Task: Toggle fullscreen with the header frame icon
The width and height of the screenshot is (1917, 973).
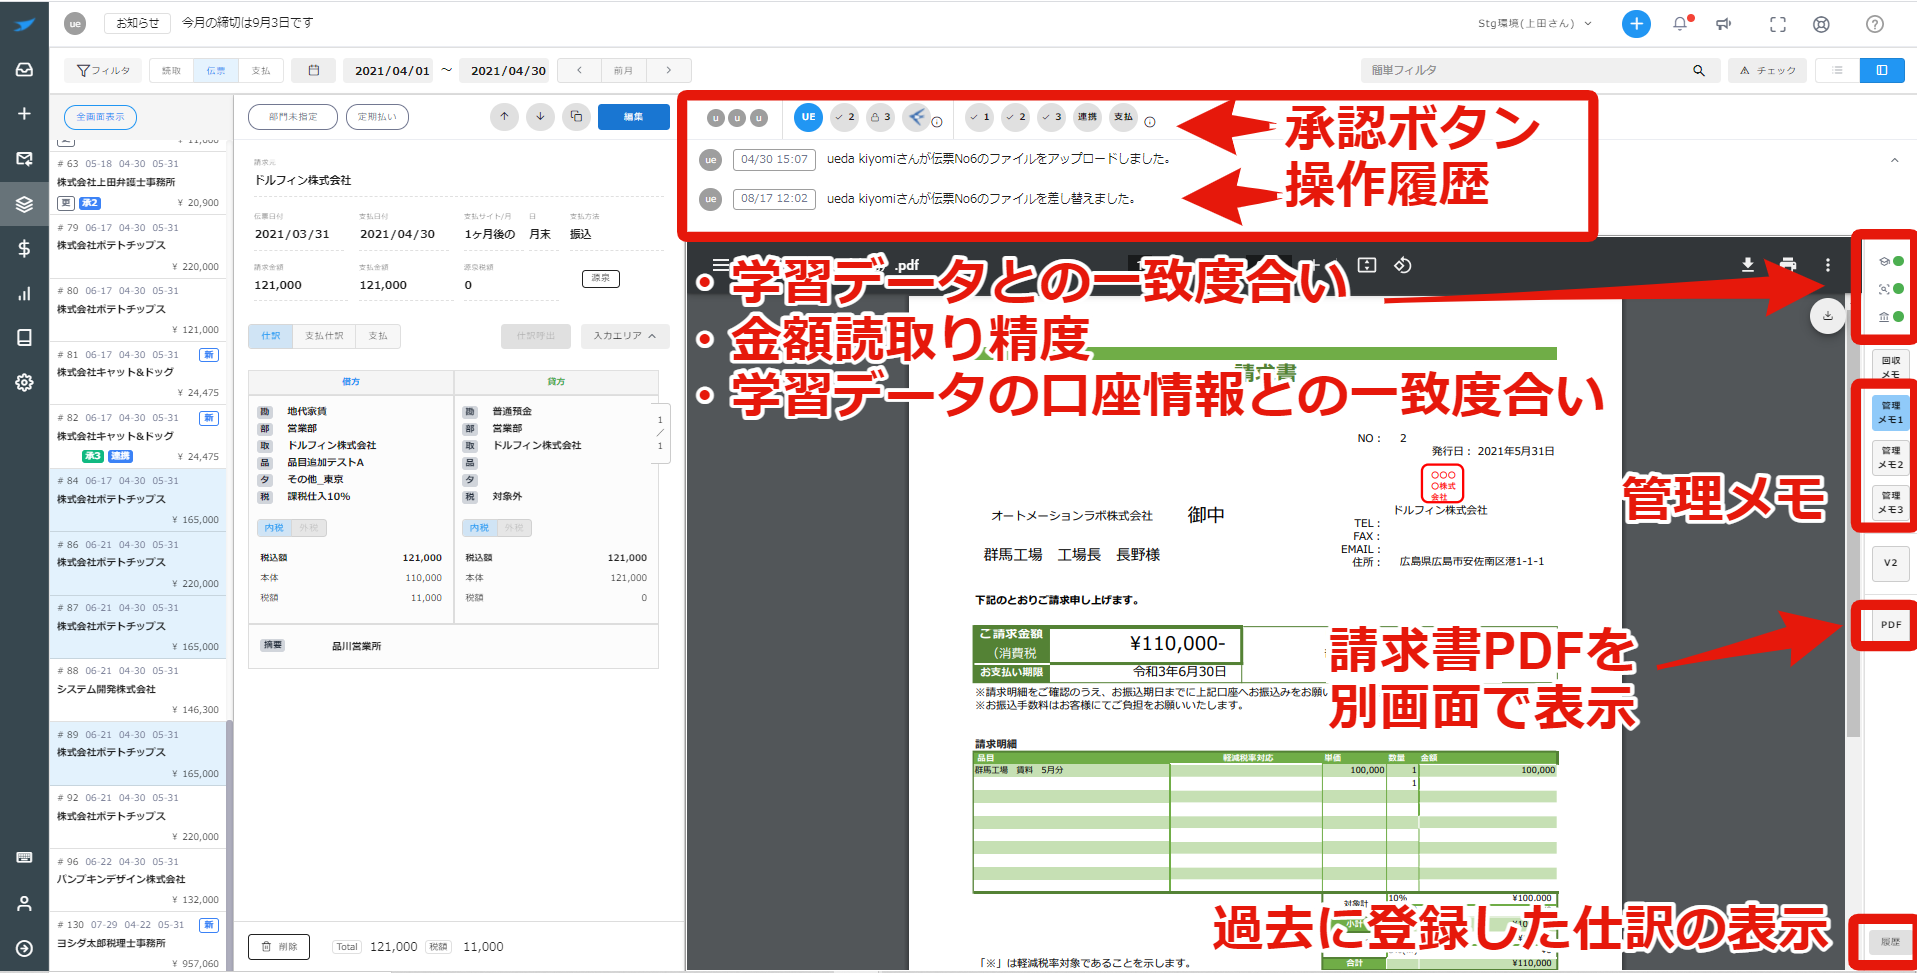Action: 1778,24
